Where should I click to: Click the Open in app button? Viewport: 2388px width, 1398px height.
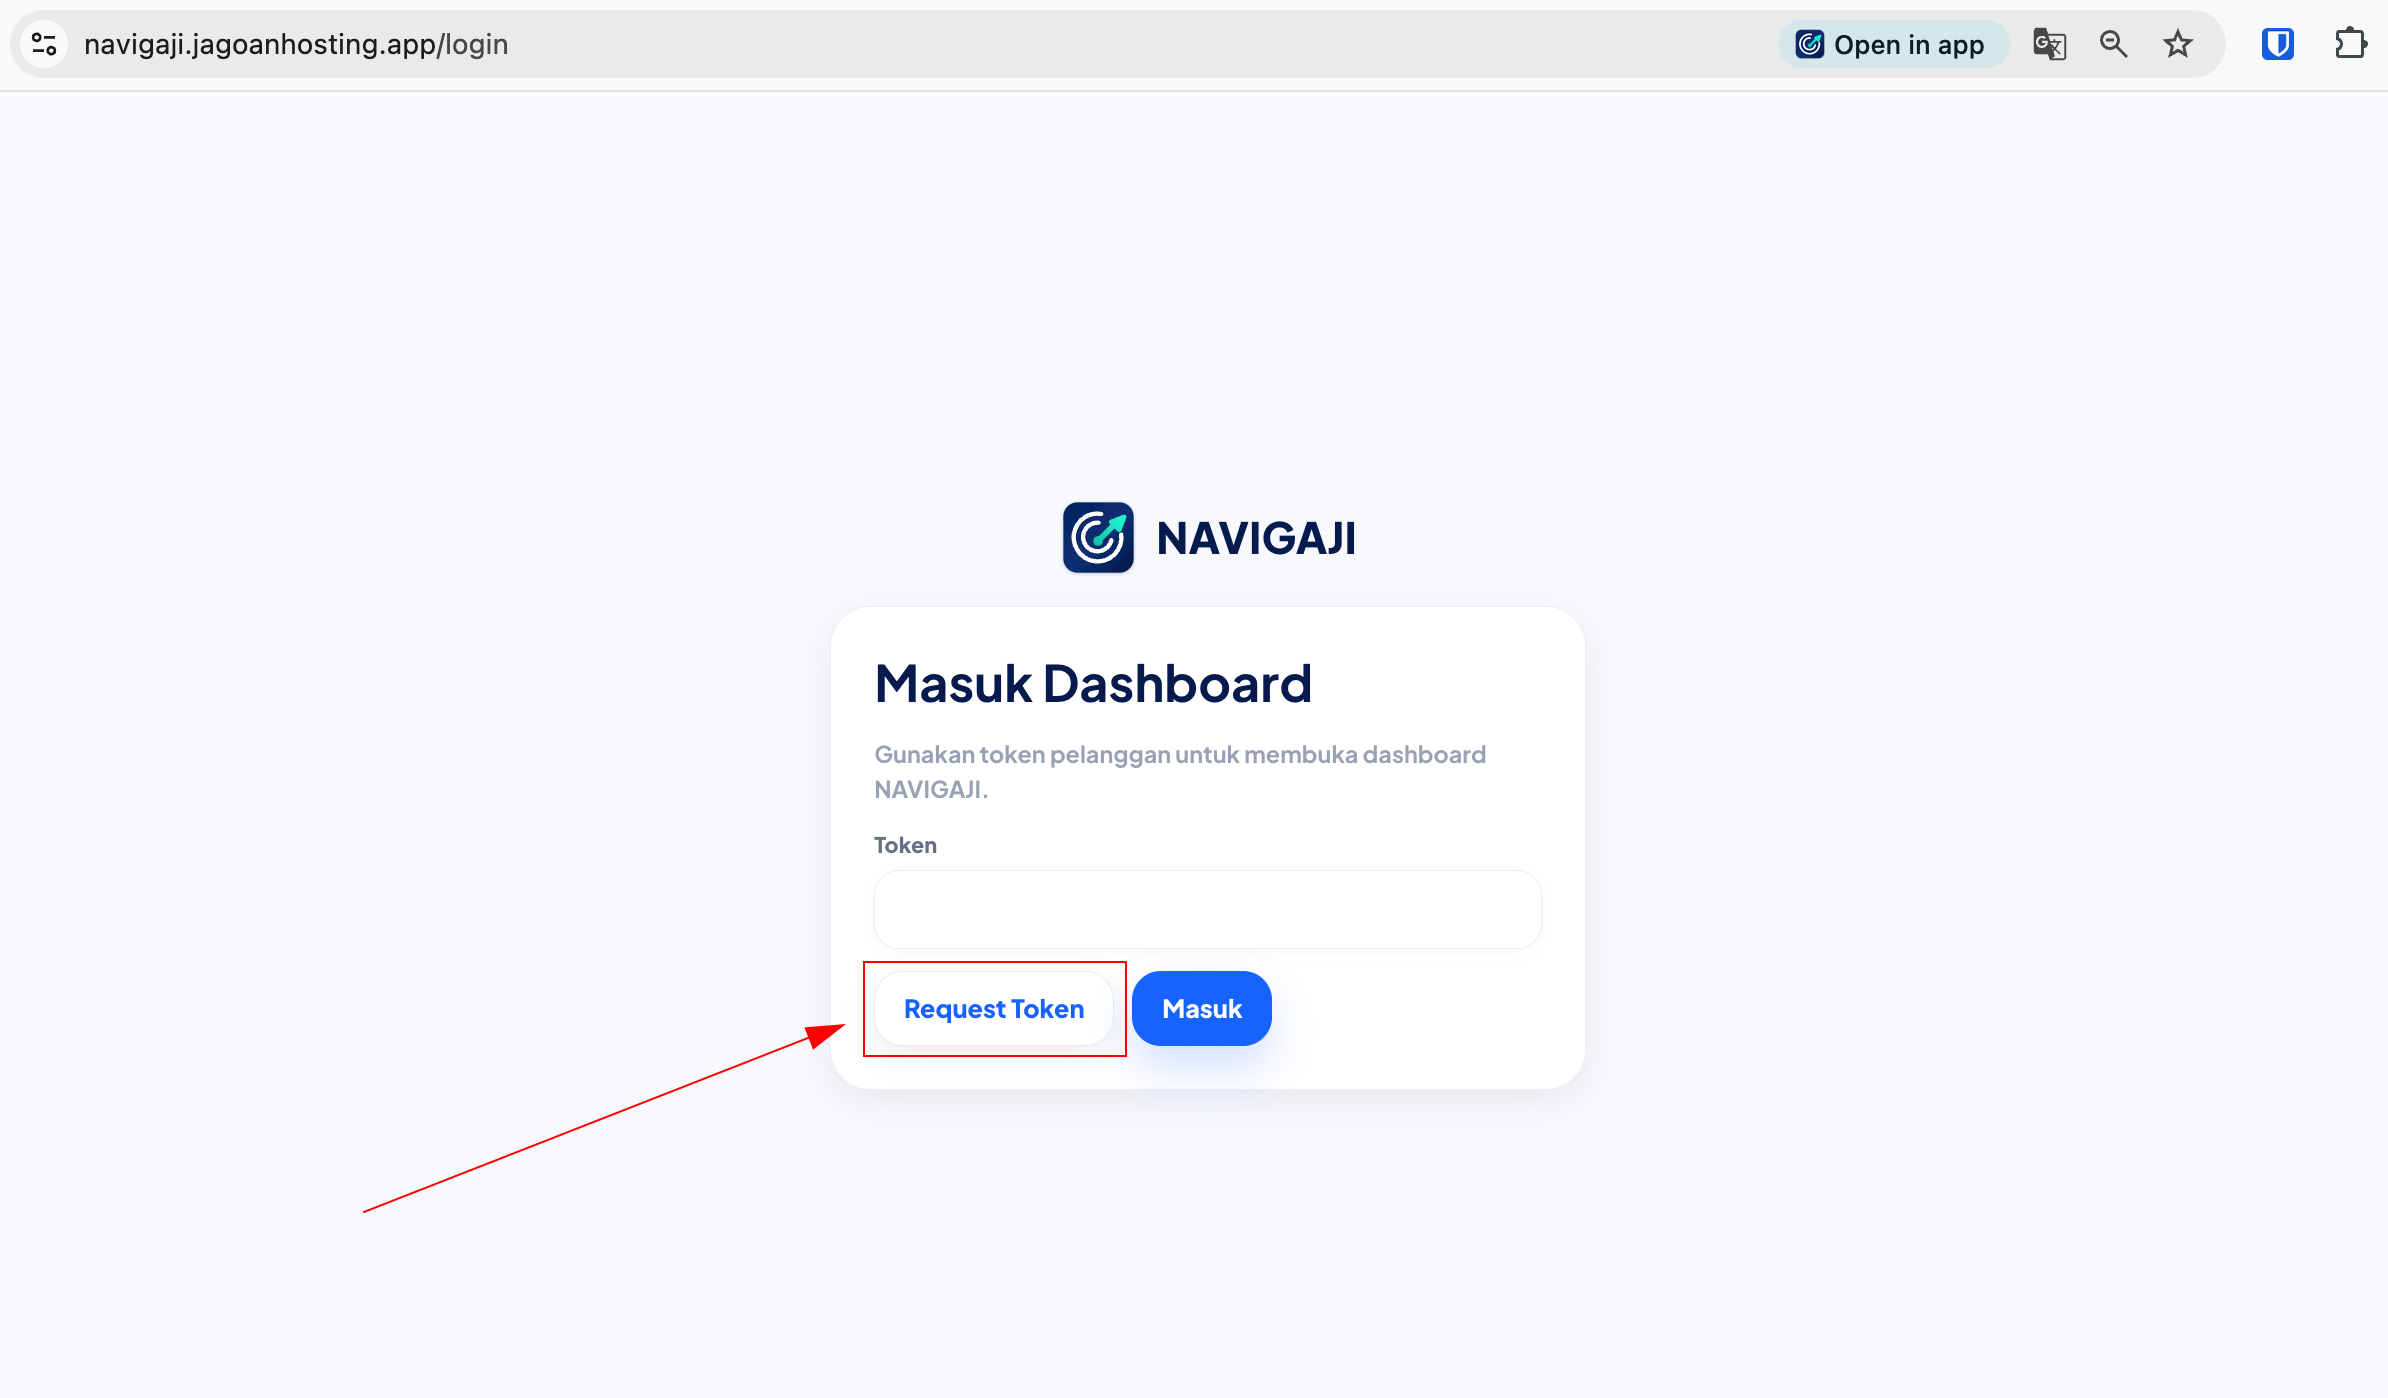click(x=1892, y=44)
